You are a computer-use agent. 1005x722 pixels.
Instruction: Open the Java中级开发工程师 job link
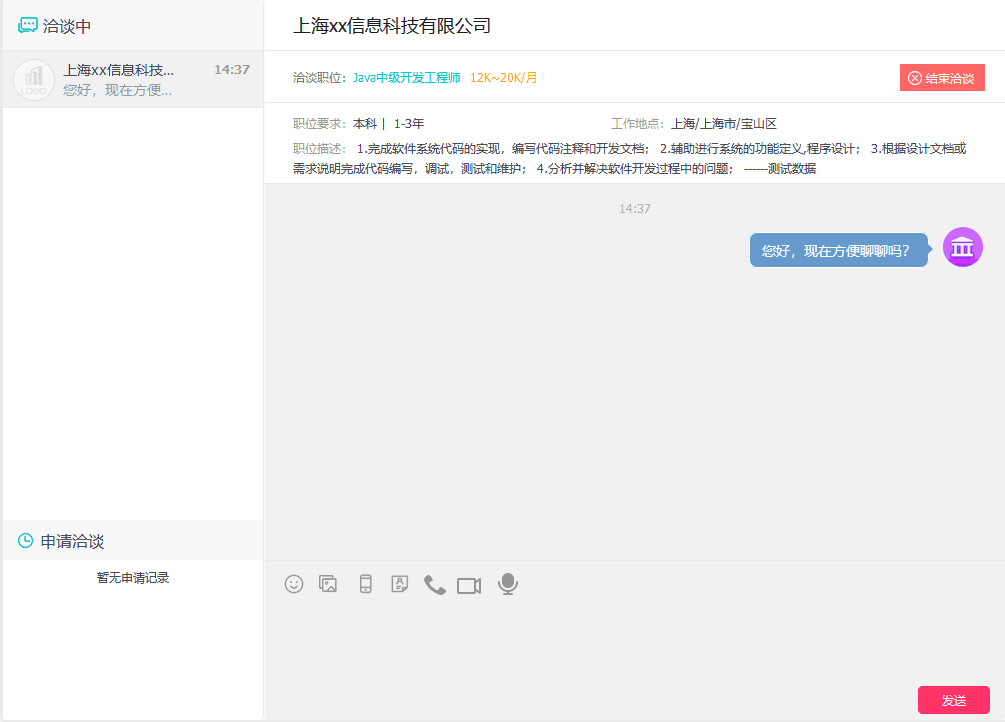click(404, 76)
